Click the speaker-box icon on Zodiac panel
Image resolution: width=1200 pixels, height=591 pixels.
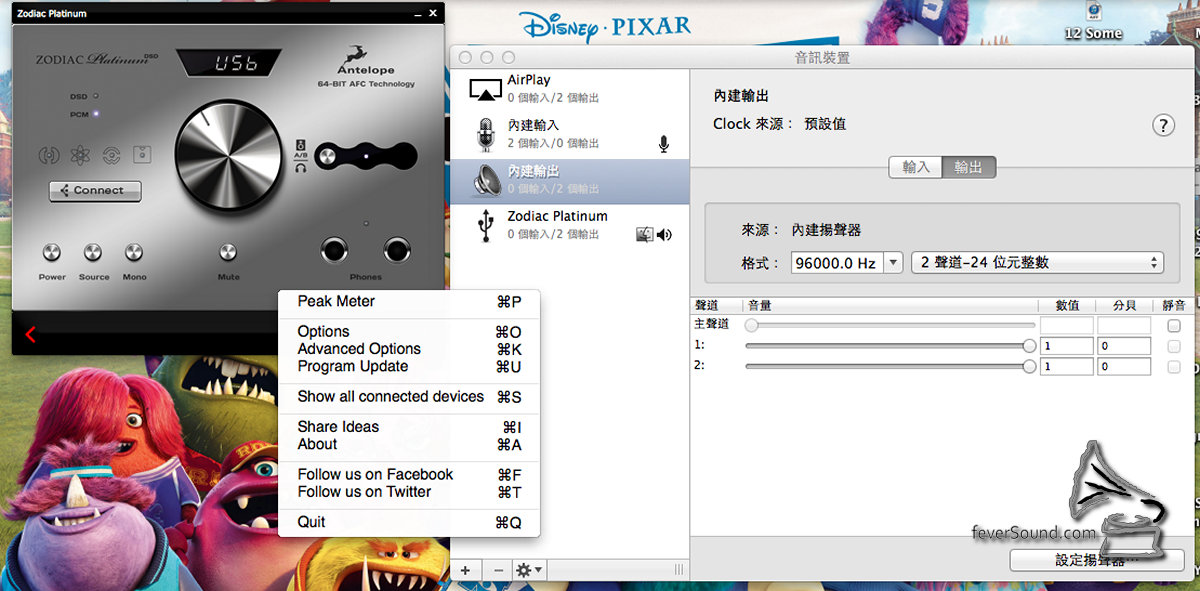[x=143, y=155]
